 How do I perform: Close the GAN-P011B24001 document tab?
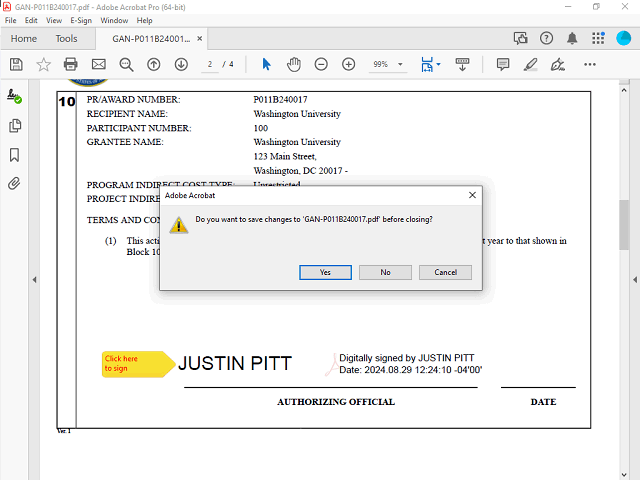click(200, 38)
